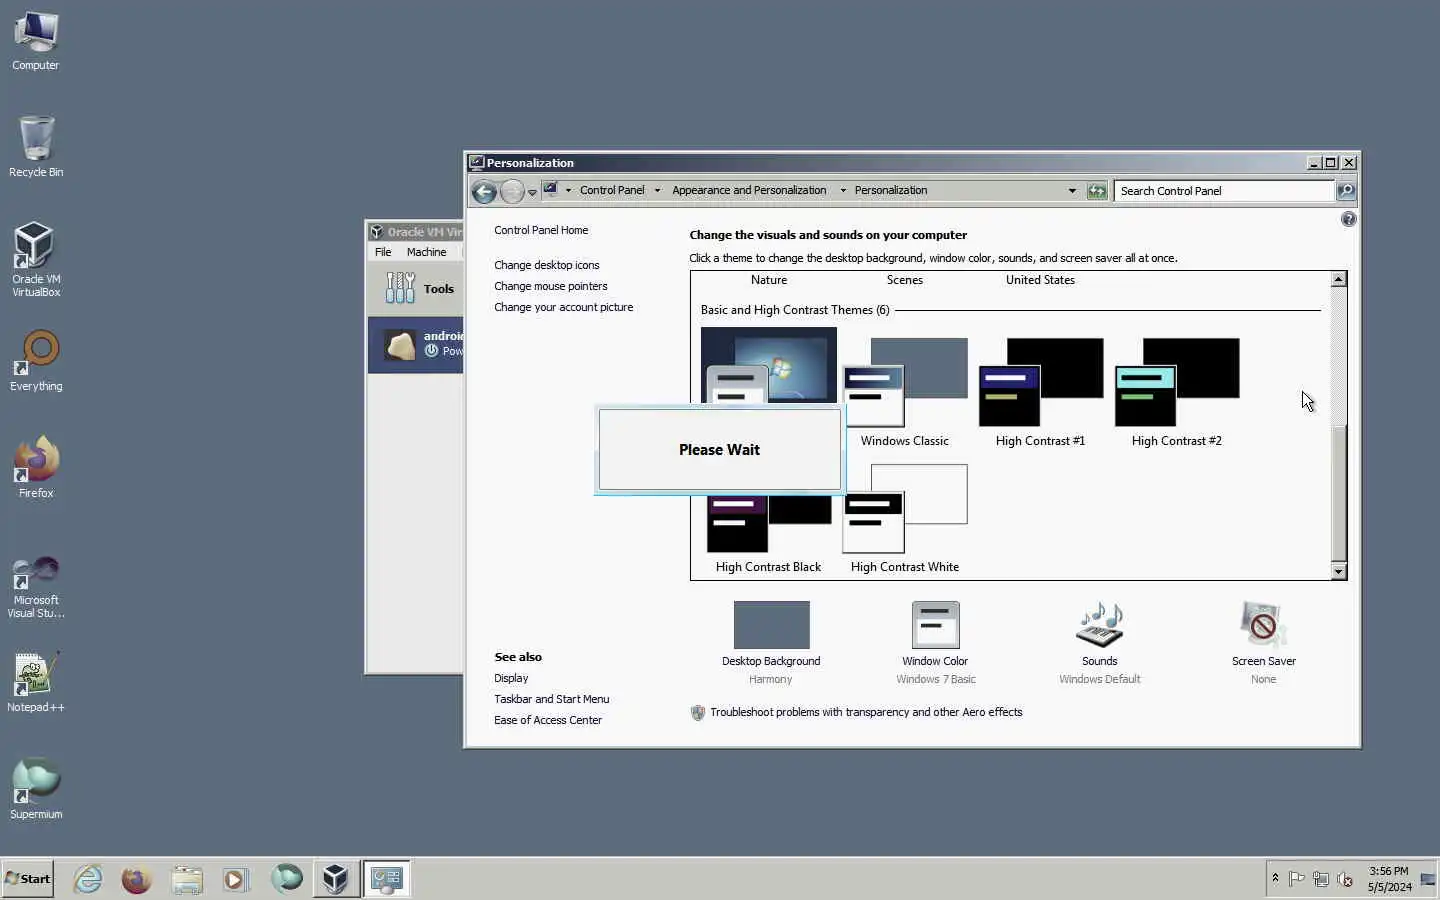1440x900 pixels.
Task: Open Troubleshoot transparency and Aero effects link
Action: click(866, 712)
